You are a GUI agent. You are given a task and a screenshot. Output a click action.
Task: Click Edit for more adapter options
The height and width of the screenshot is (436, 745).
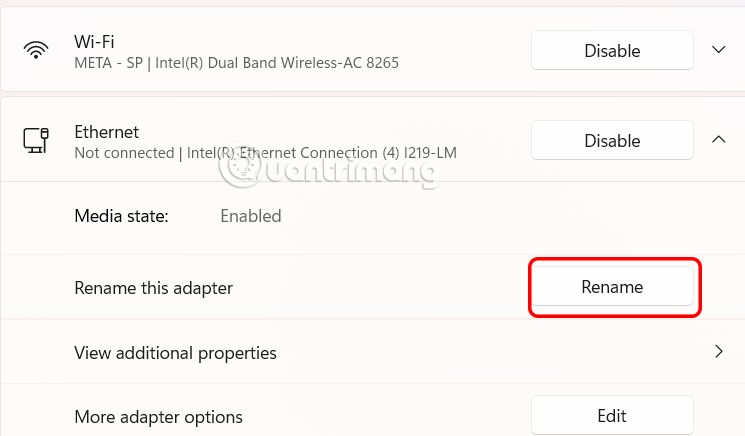tap(612, 416)
